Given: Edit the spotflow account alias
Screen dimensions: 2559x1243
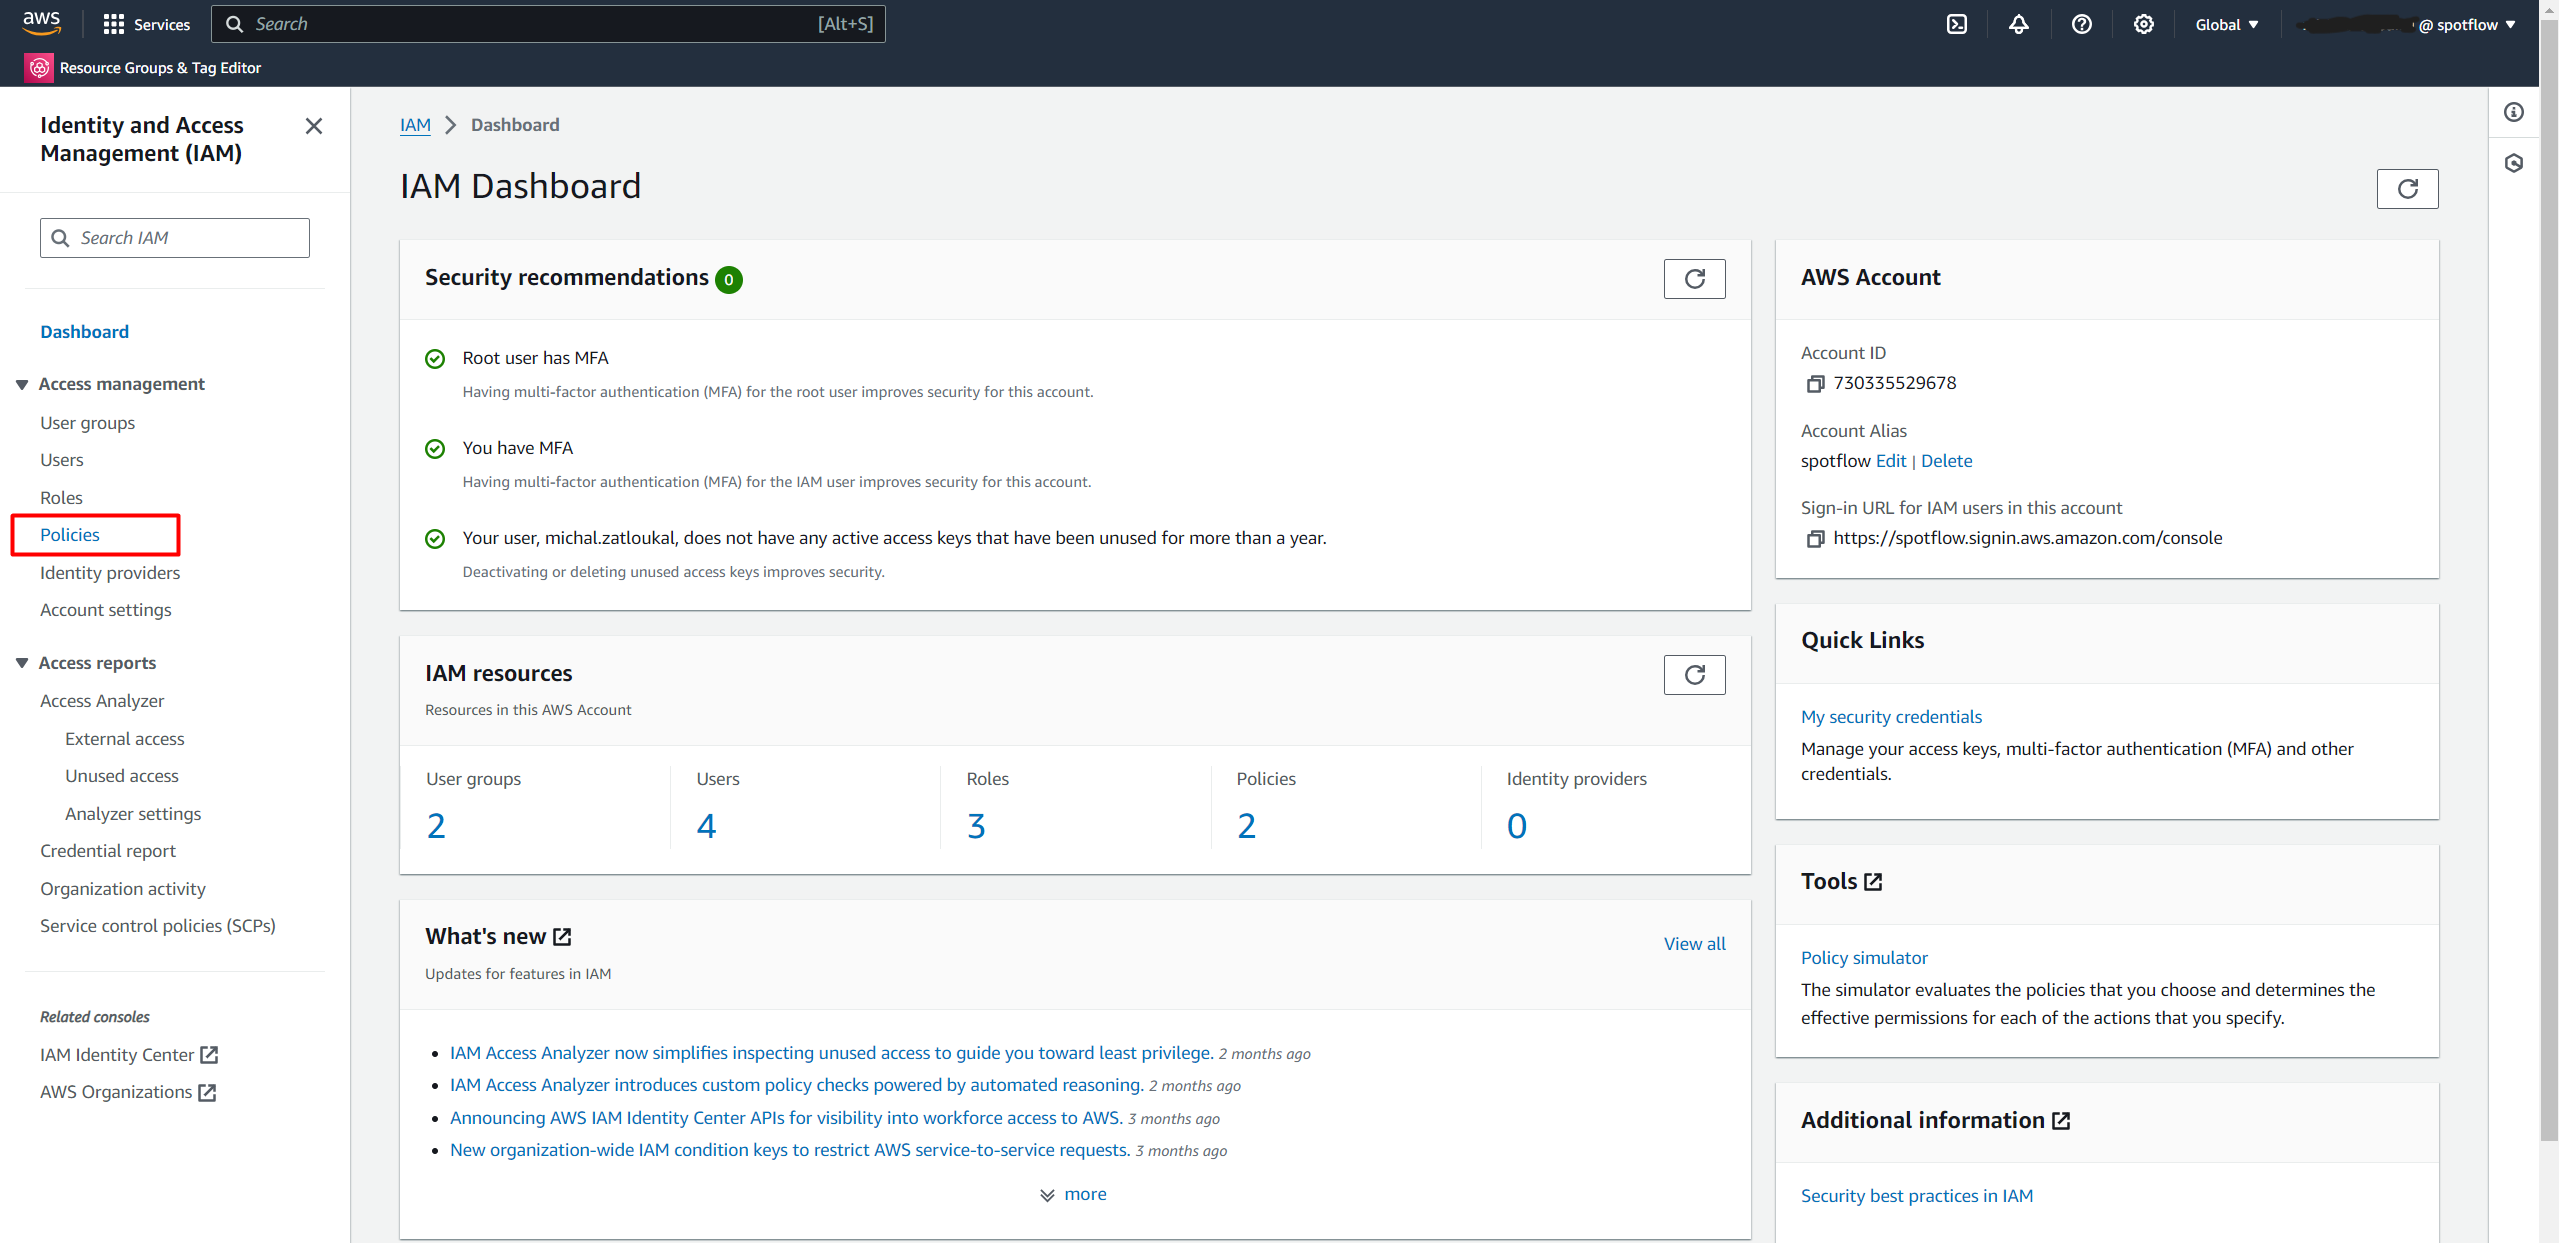Looking at the screenshot, I should [1891, 461].
